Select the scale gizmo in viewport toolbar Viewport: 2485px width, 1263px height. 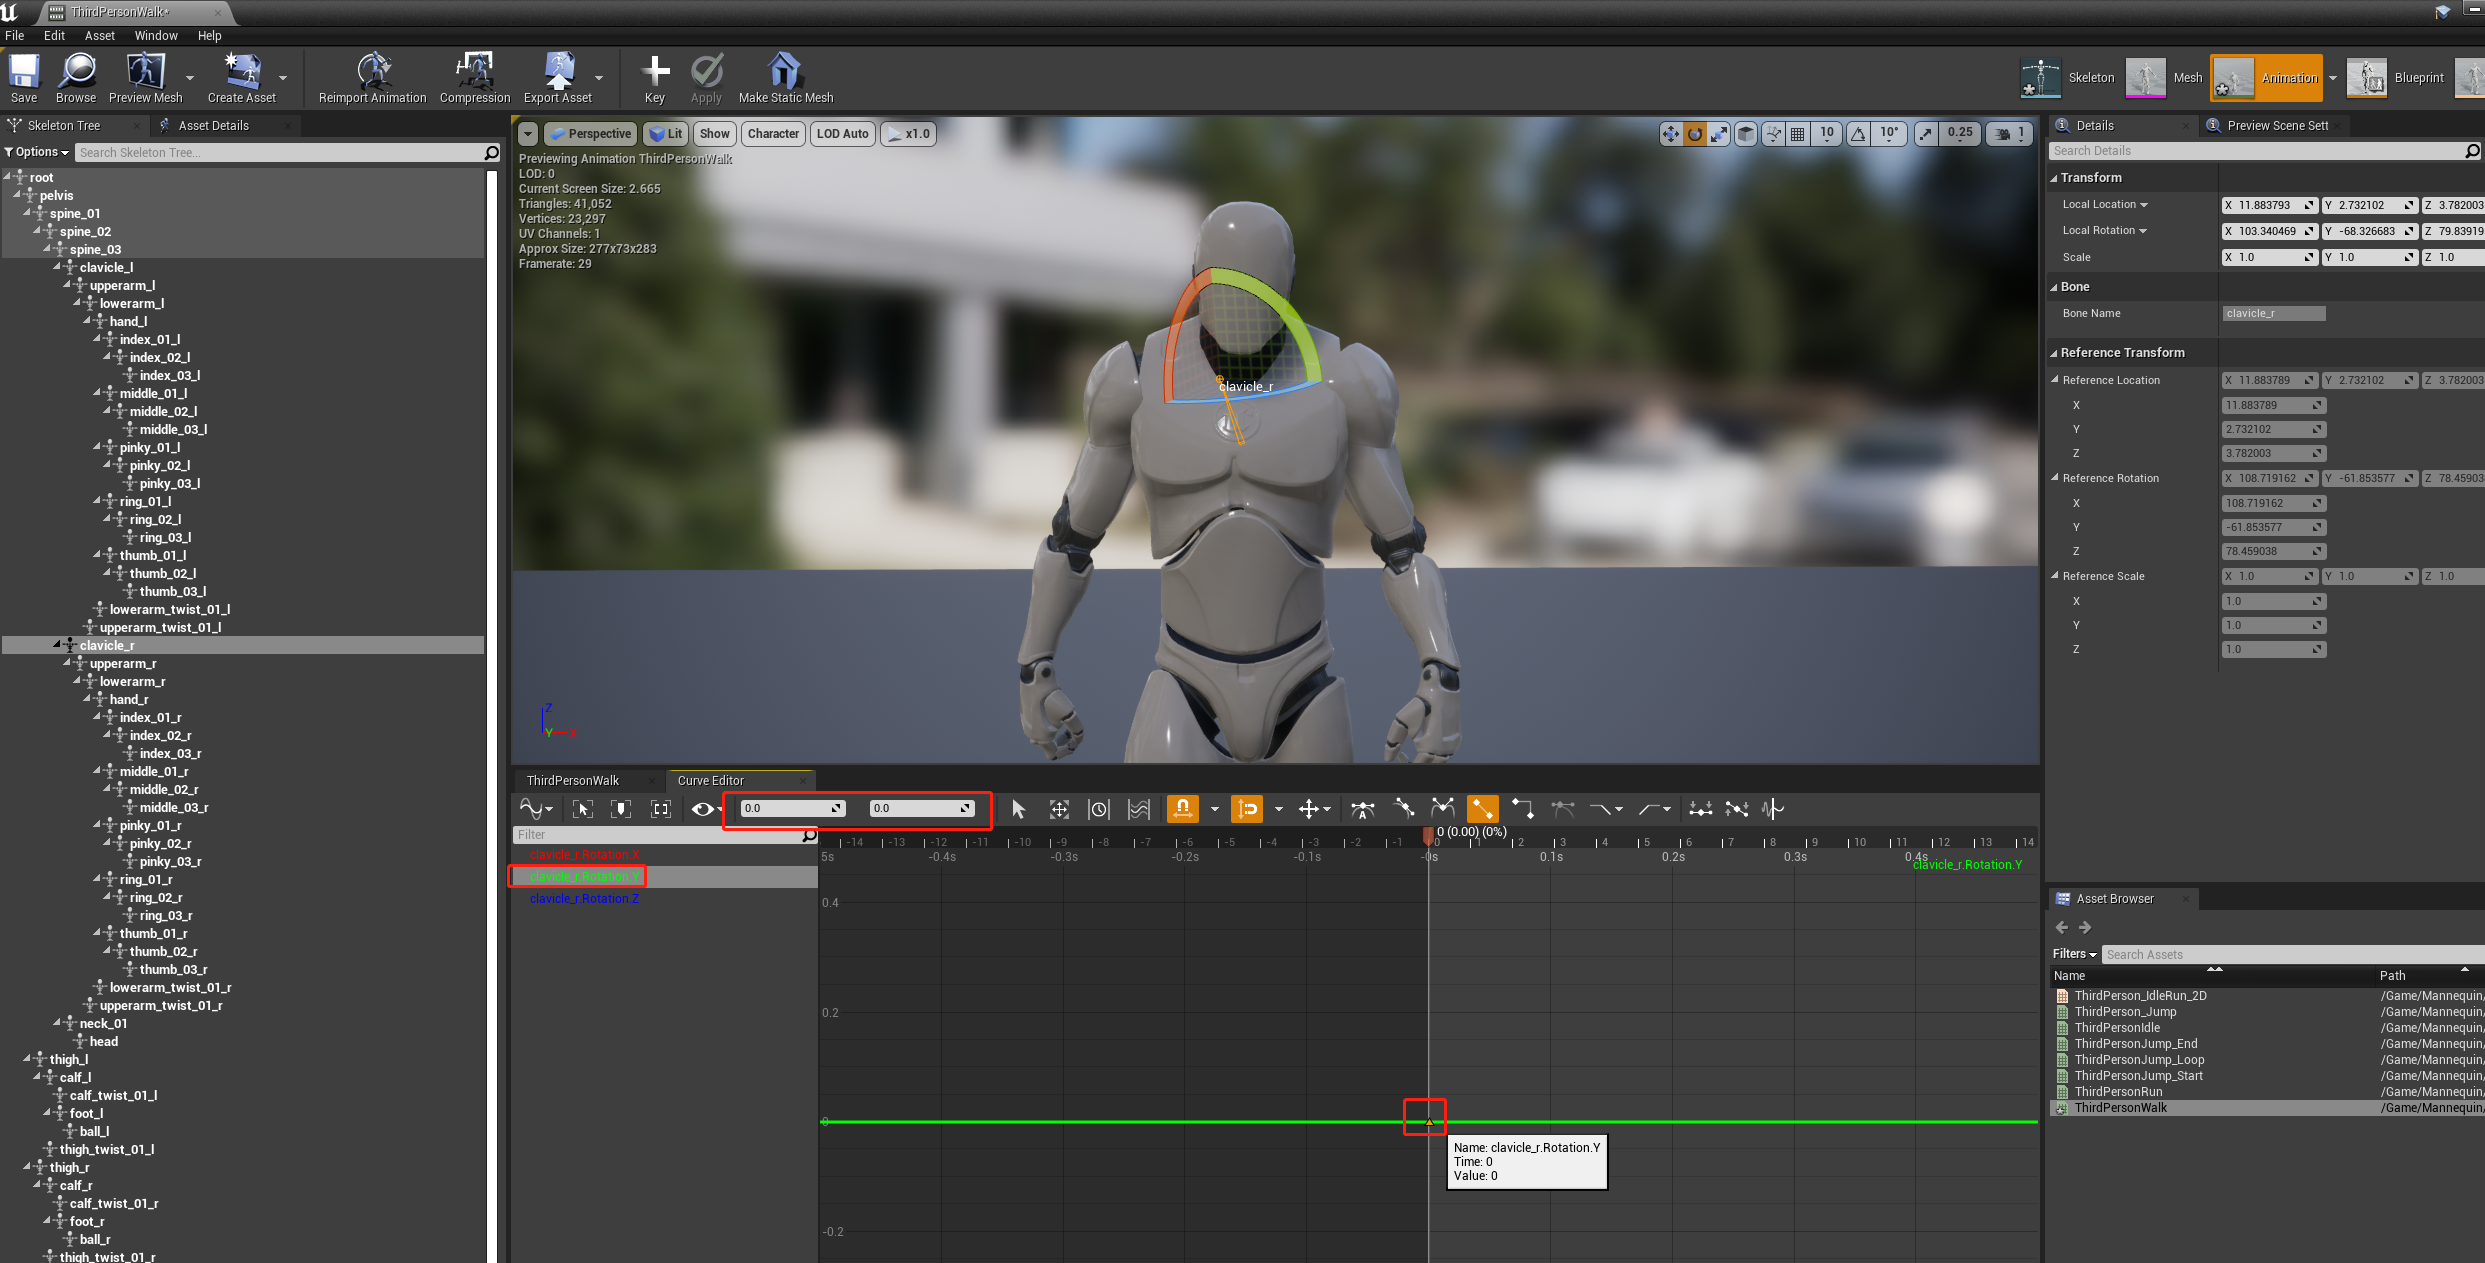click(x=1719, y=134)
